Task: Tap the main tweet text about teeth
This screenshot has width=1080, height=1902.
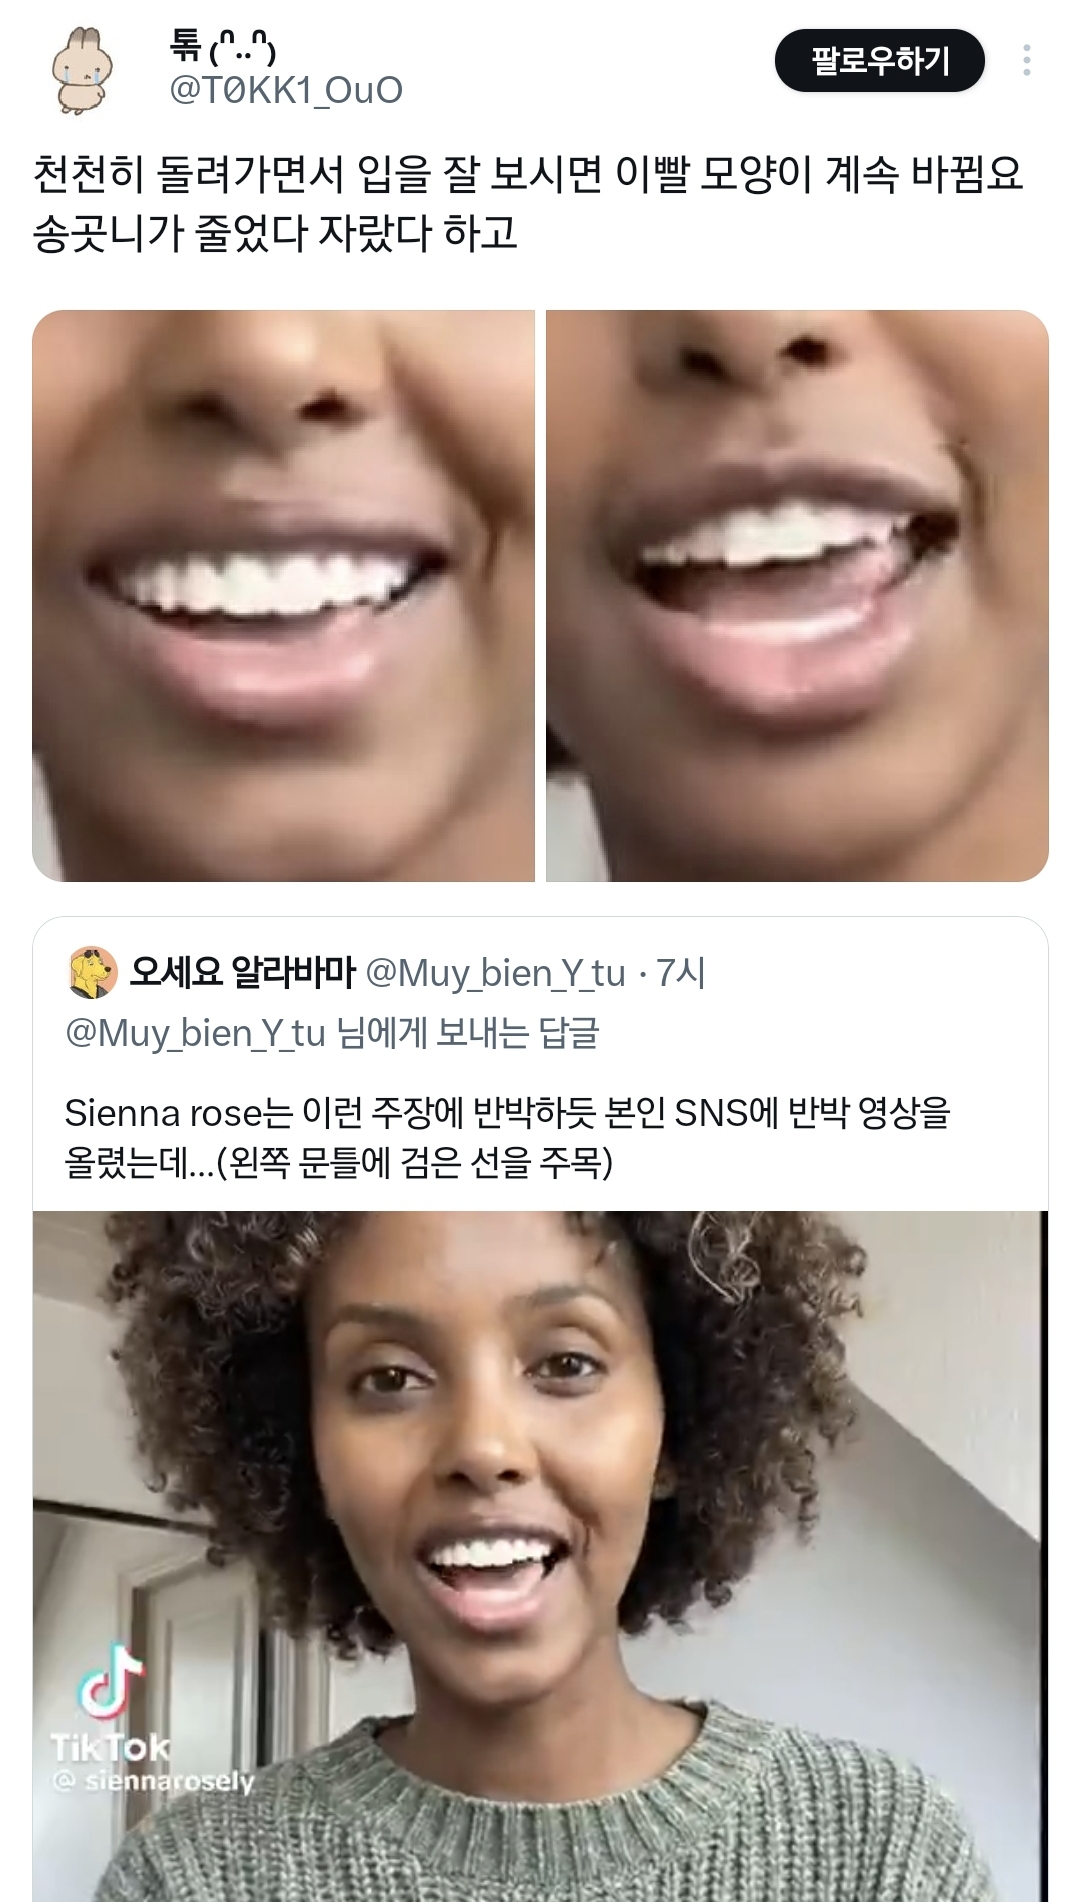Action: (528, 203)
